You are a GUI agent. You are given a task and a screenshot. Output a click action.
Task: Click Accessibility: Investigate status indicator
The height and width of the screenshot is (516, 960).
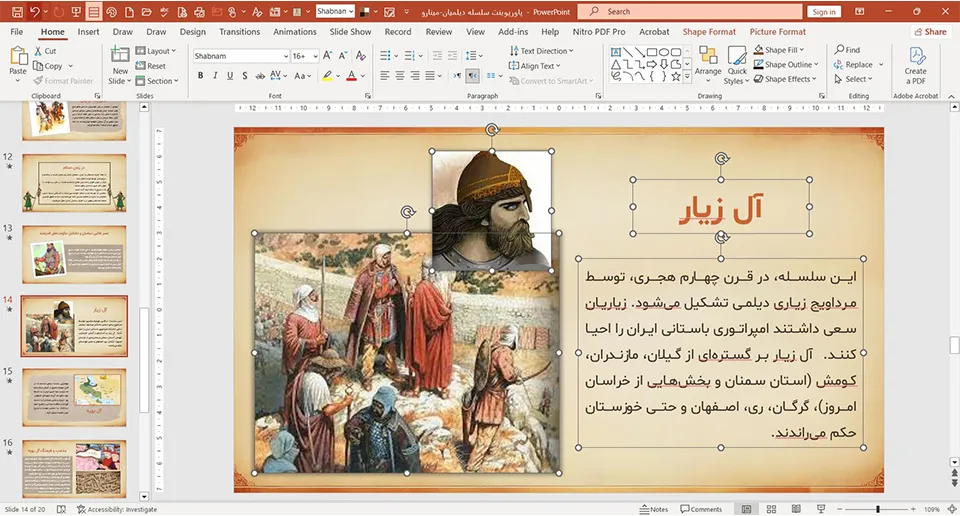(117, 509)
